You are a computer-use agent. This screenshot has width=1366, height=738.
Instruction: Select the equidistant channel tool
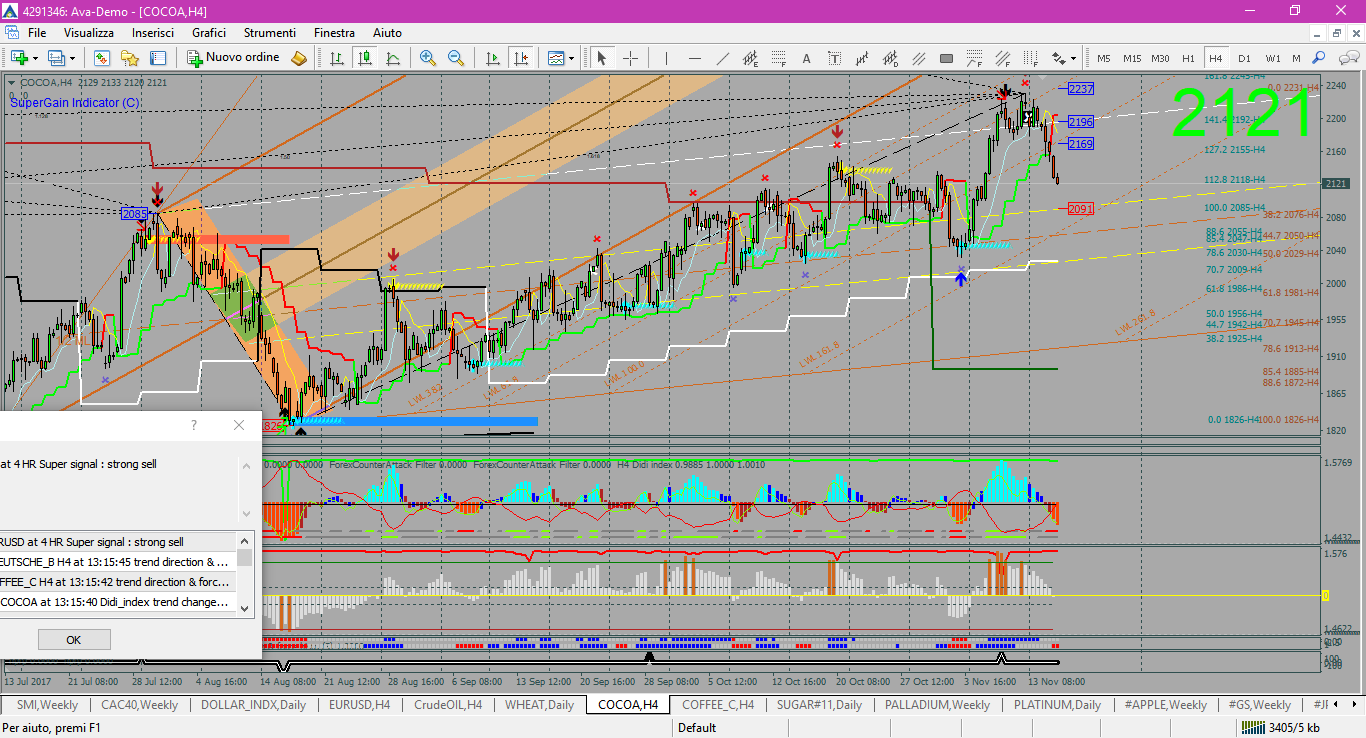click(x=750, y=58)
